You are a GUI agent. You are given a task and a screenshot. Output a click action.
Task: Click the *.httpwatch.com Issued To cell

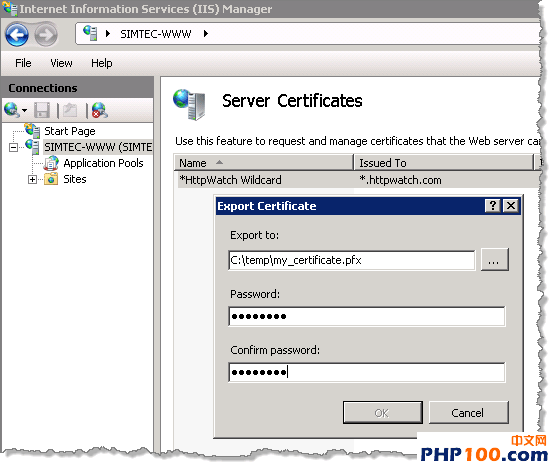(400, 180)
